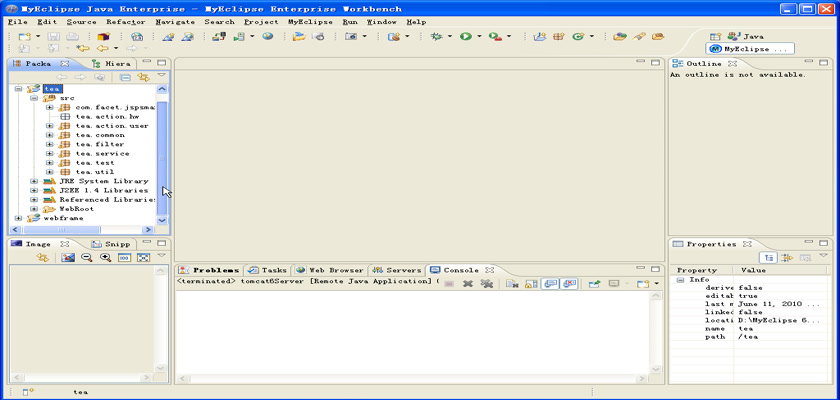Close the Outline view tab
Screen dimensions: 840x400
(732, 63)
